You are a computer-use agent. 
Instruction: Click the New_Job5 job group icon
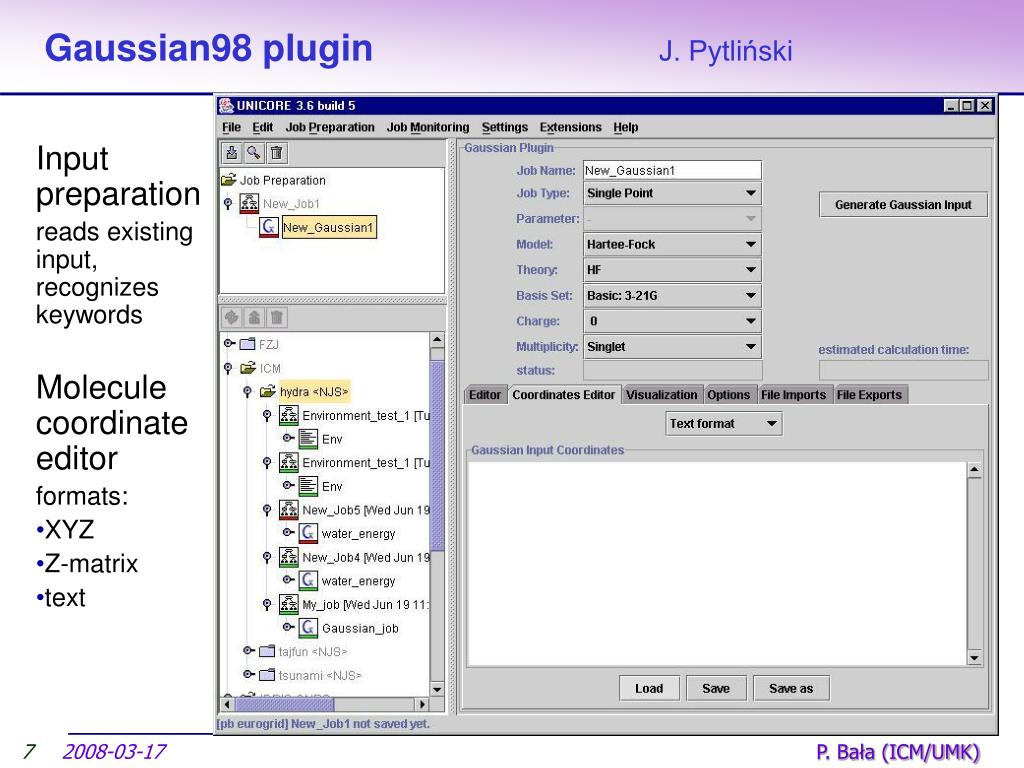click(289, 510)
